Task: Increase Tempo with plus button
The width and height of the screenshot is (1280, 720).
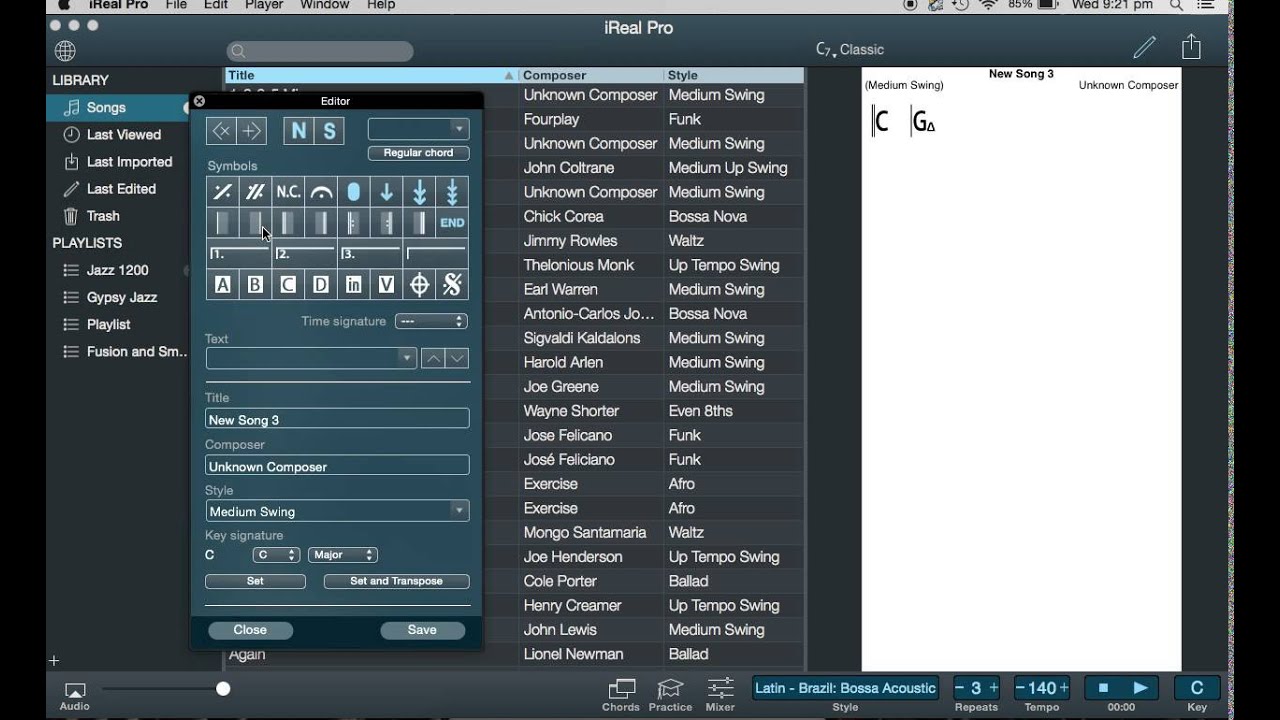Action: pyautogui.click(x=1063, y=688)
